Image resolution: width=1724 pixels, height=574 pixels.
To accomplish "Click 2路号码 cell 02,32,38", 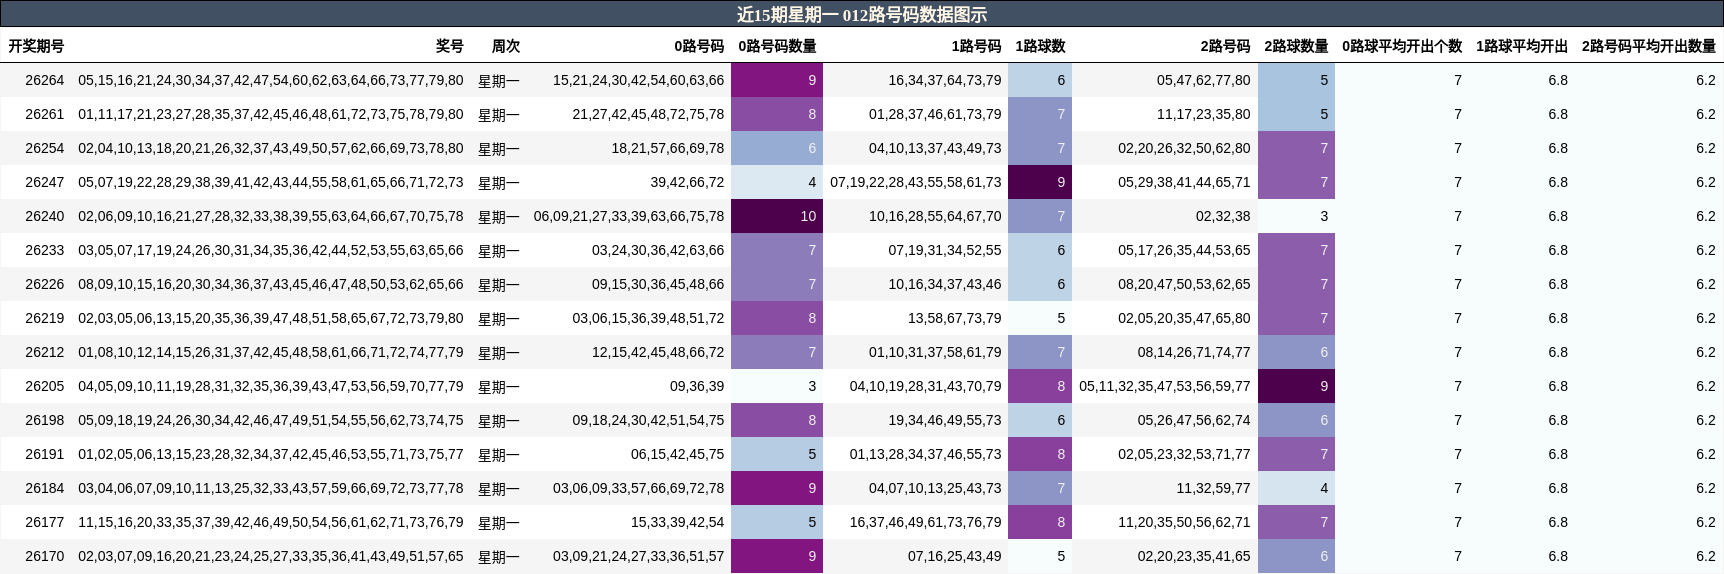I will [x=1223, y=216].
